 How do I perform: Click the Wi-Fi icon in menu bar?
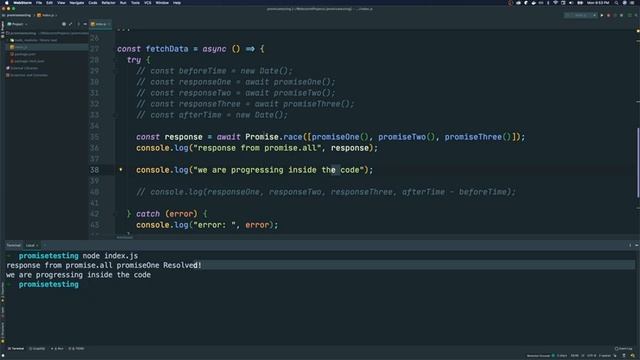555,3
